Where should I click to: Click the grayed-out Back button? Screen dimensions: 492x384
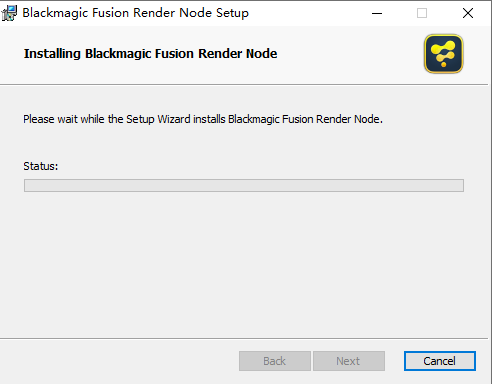coord(275,361)
